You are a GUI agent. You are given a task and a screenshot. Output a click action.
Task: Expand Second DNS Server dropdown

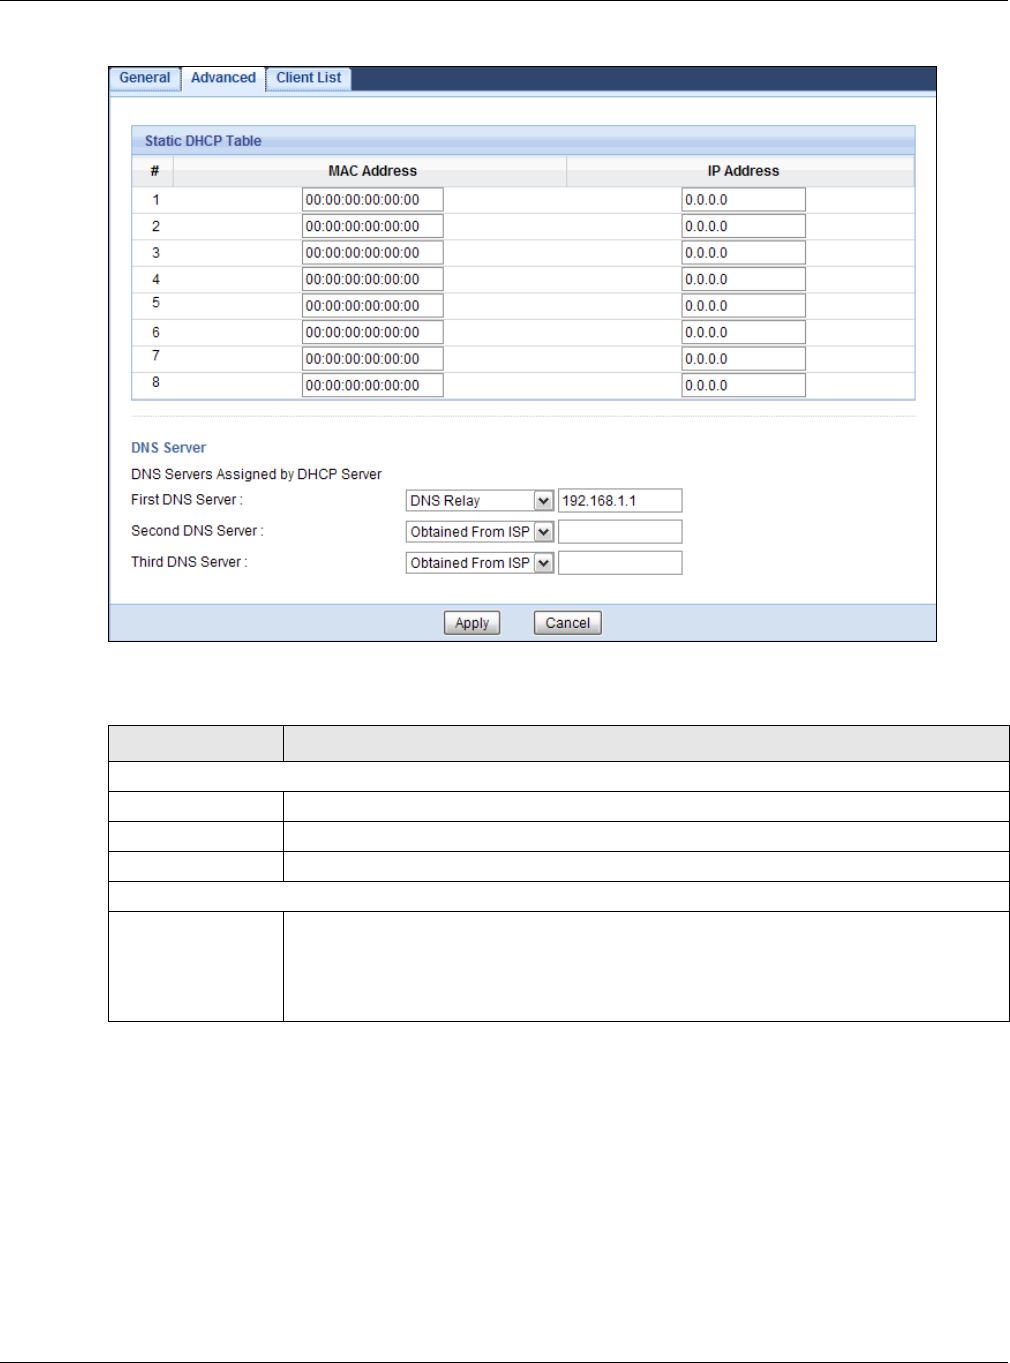click(x=480, y=532)
